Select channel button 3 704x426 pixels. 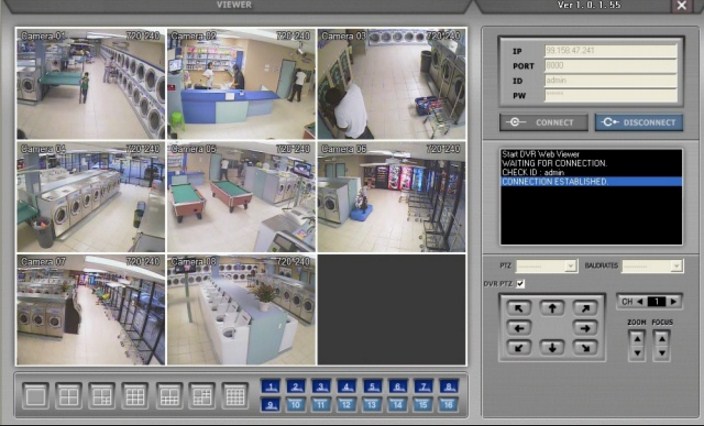[x=321, y=386]
